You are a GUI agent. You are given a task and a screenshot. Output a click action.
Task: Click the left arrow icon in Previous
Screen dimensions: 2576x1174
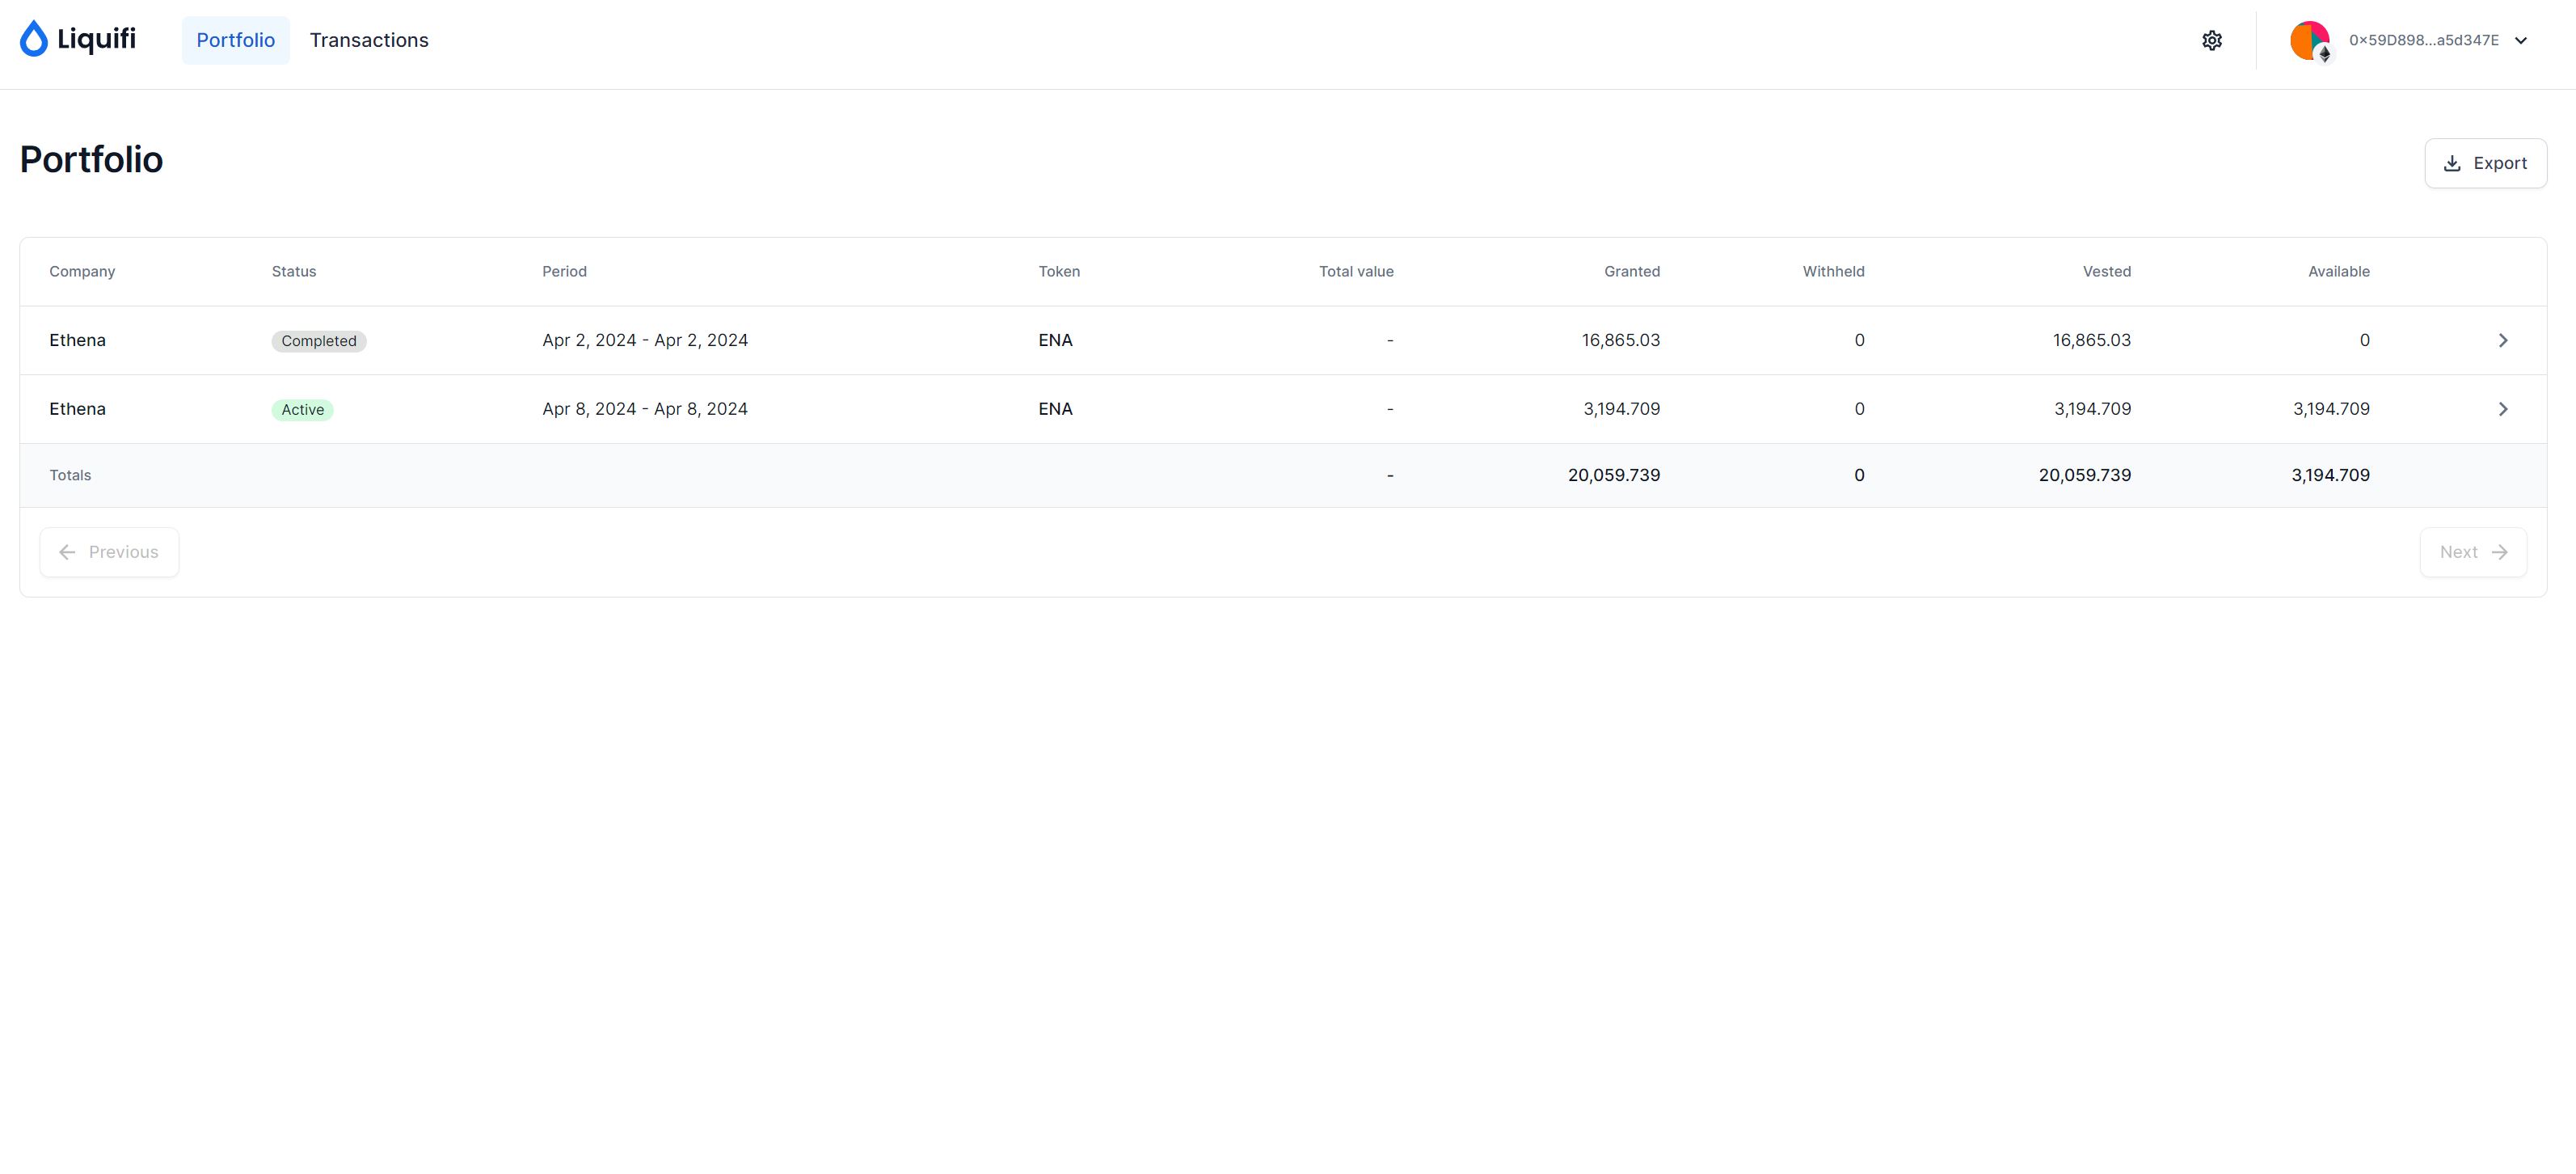coord(67,552)
